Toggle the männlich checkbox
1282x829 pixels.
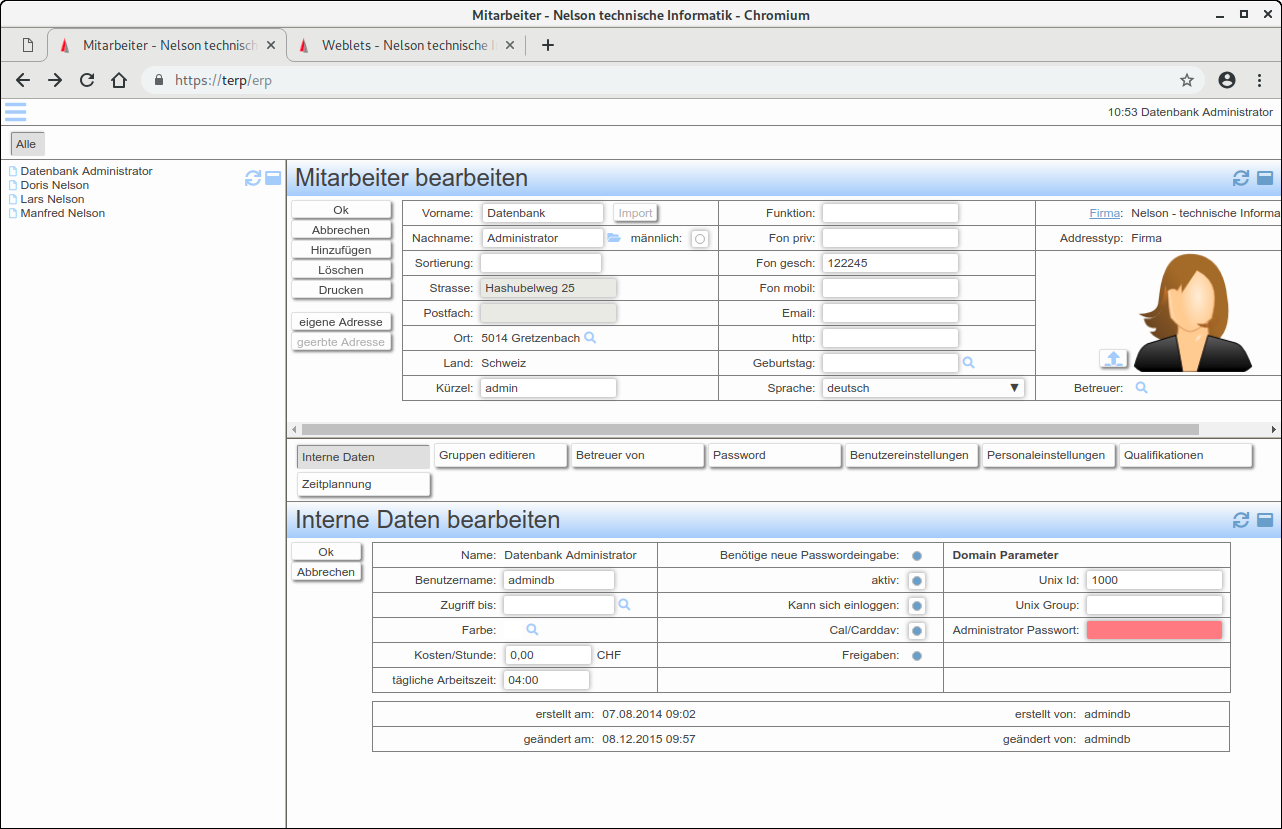(699, 239)
